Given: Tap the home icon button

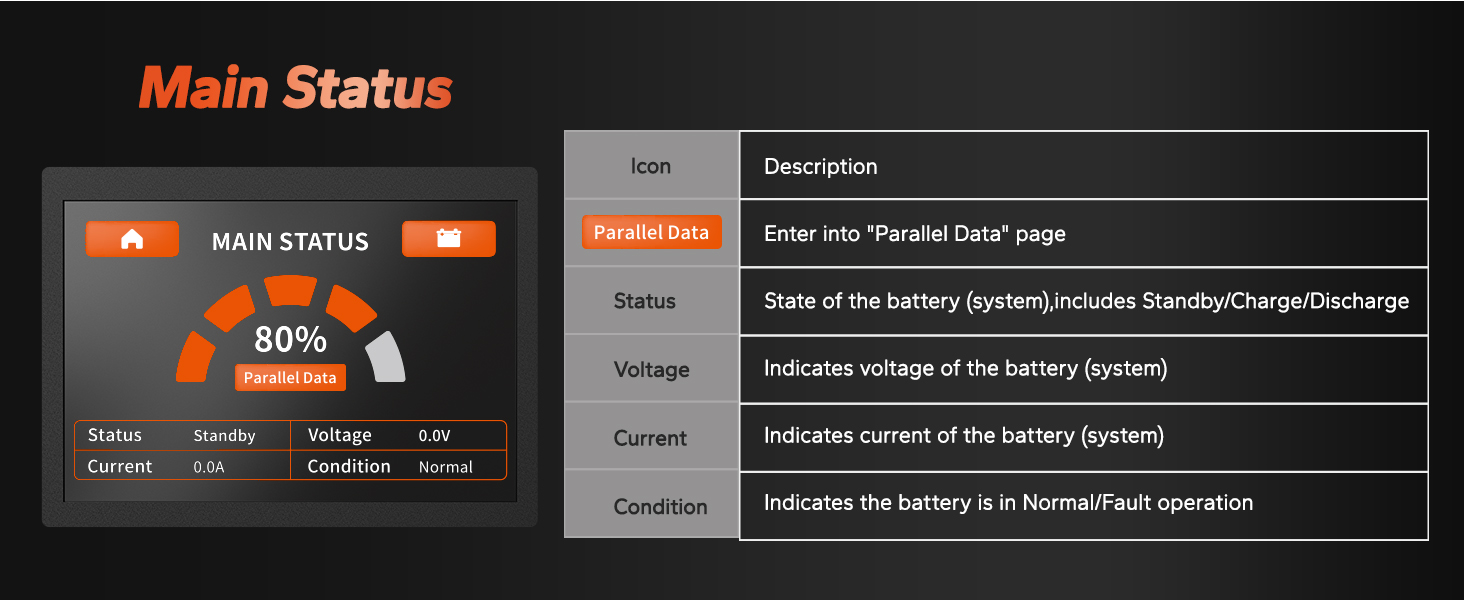Looking at the screenshot, I should 132,239.
